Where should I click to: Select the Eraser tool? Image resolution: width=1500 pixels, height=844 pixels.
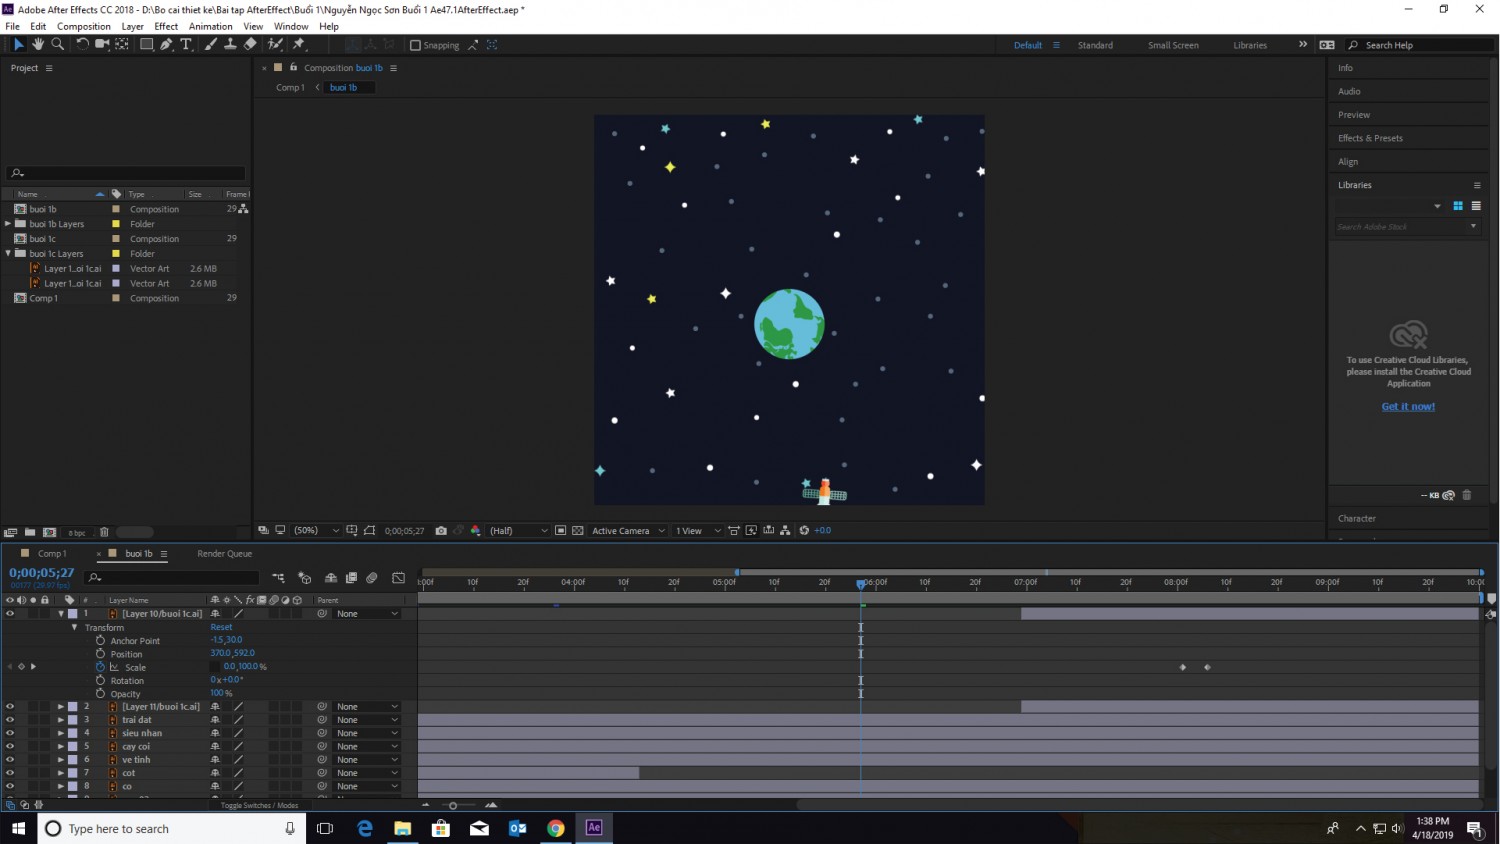250,44
